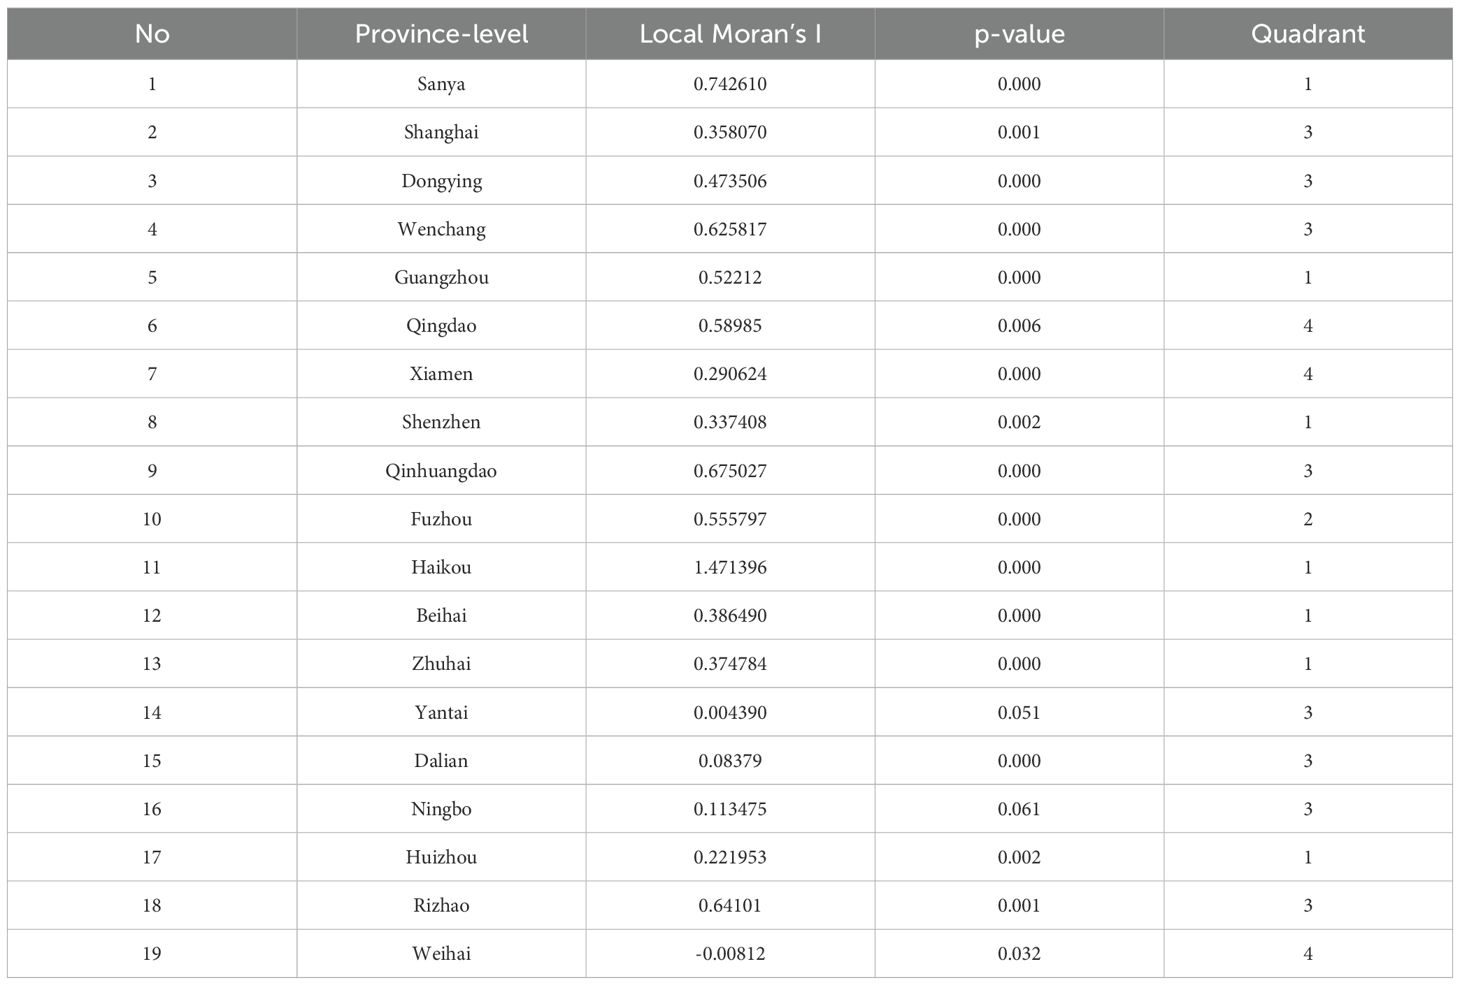Click the Dongying row name
Viewport: 1460px width, 985px height.
click(441, 181)
